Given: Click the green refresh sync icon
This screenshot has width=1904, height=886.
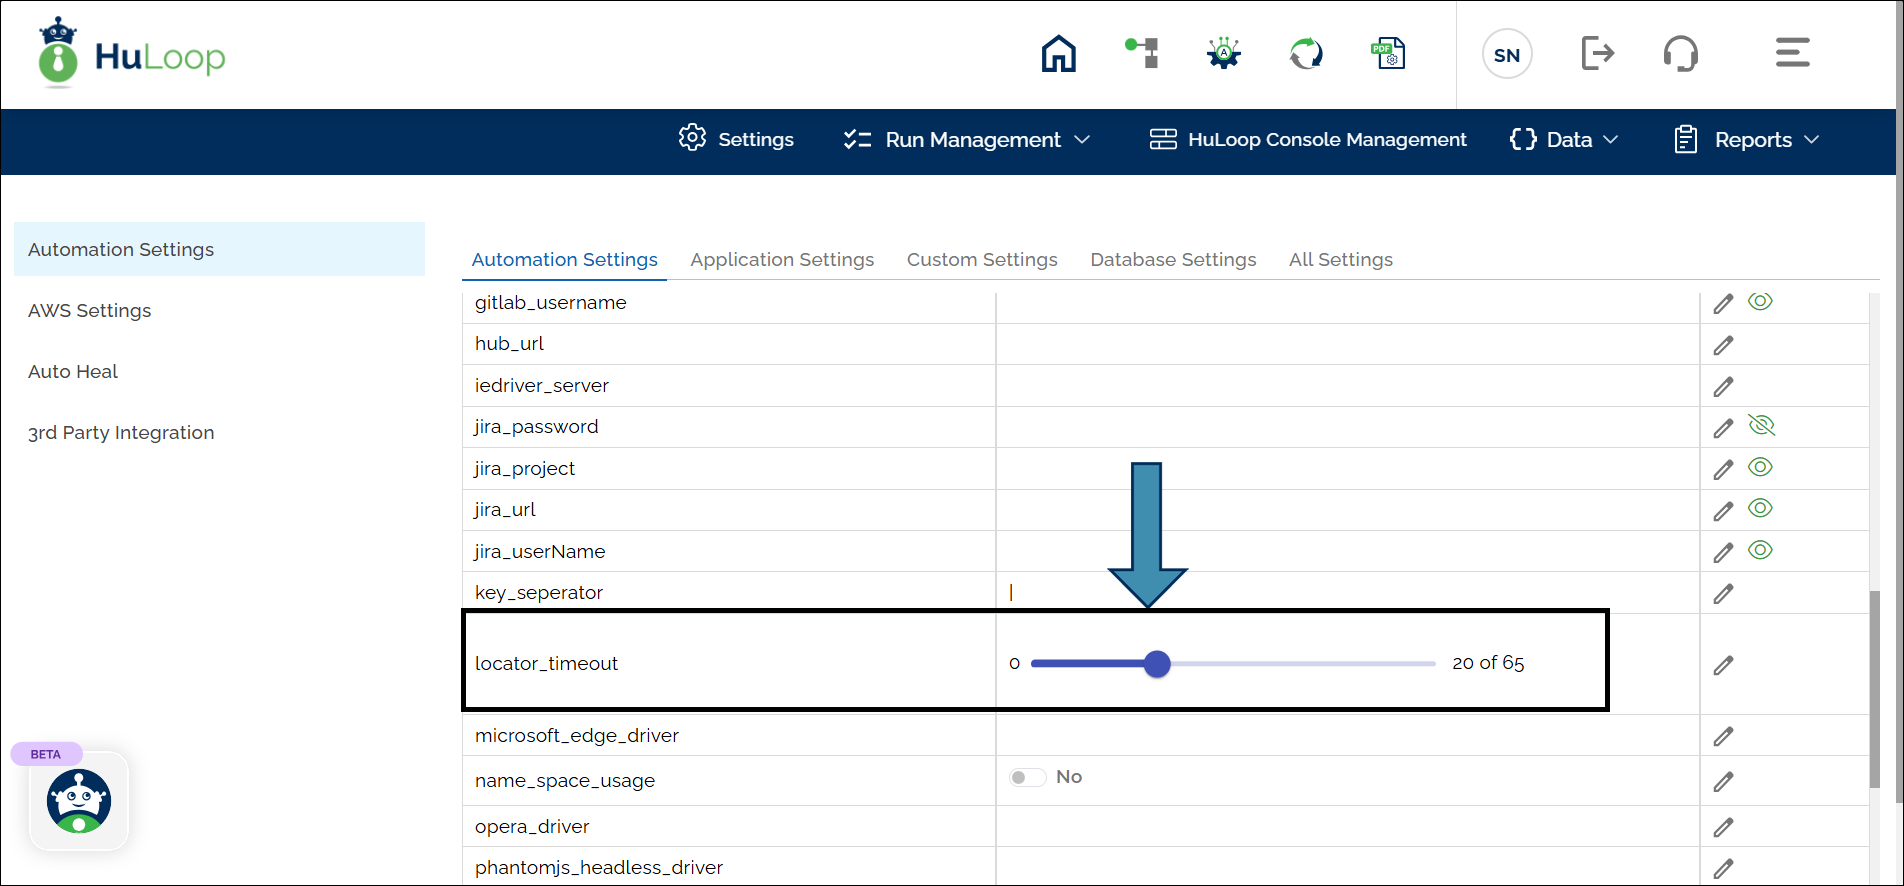Looking at the screenshot, I should (x=1306, y=53).
